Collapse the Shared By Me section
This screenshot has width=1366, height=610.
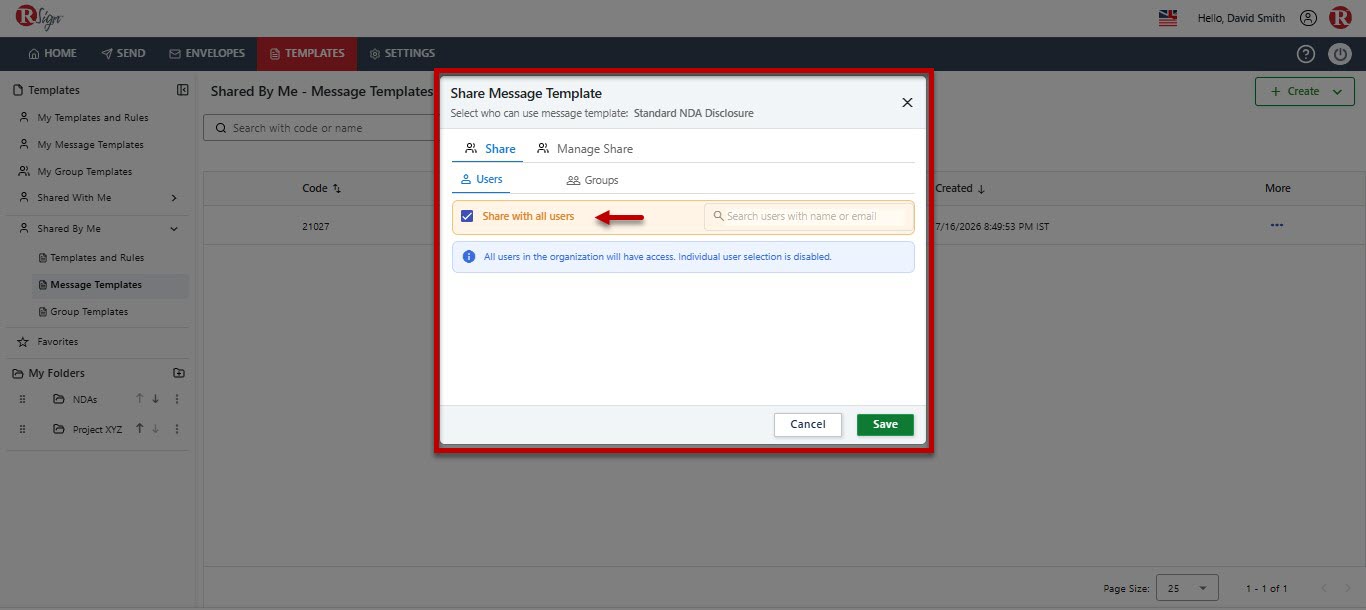[x=174, y=229]
